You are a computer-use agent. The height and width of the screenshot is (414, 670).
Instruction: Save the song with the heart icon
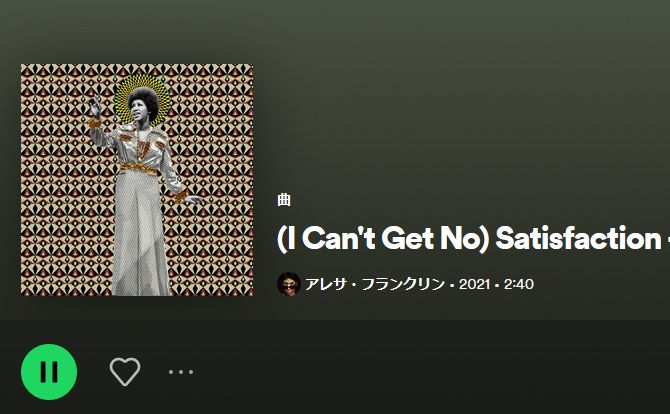125,372
